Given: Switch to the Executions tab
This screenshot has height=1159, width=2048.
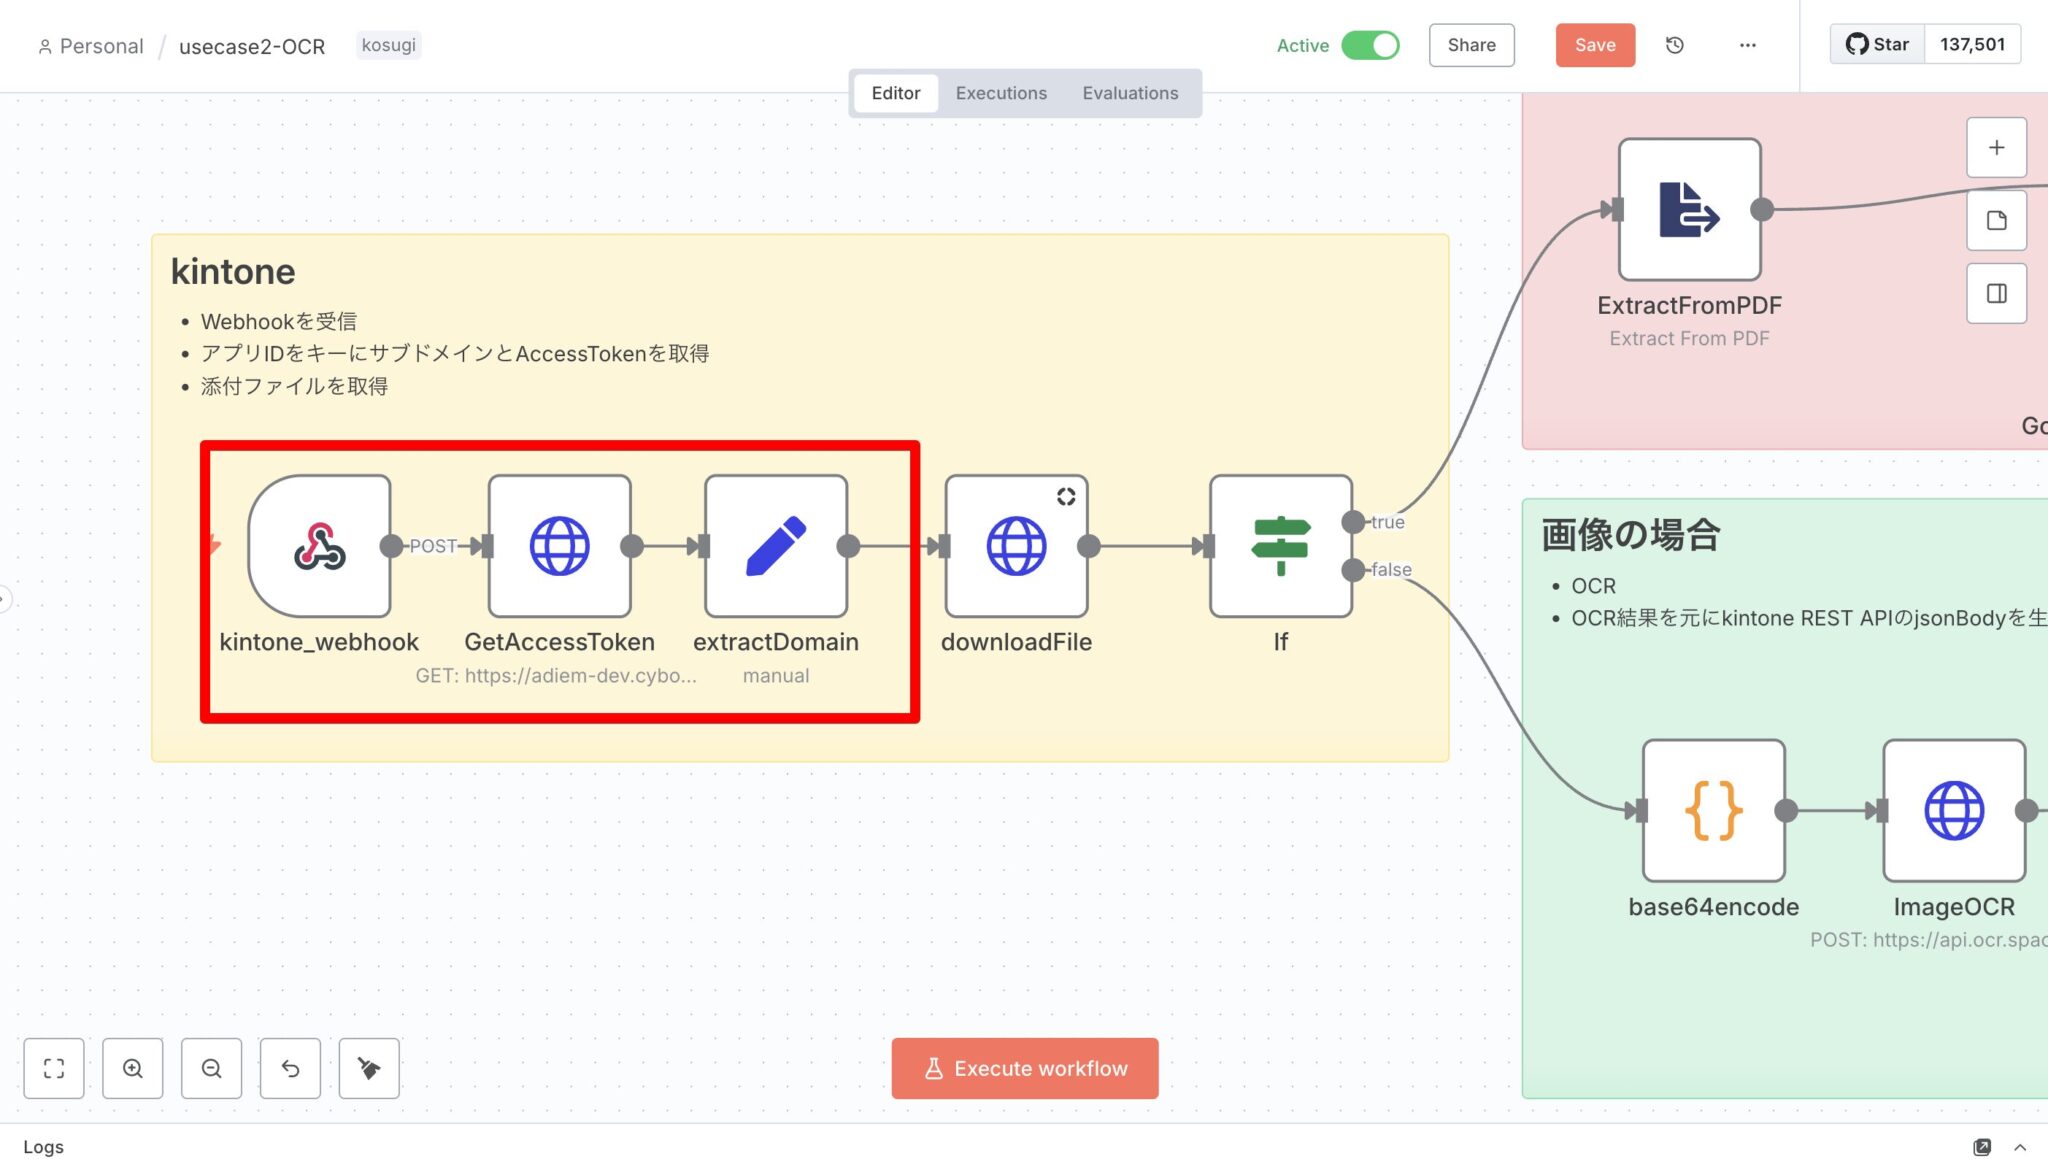Looking at the screenshot, I should (1001, 92).
